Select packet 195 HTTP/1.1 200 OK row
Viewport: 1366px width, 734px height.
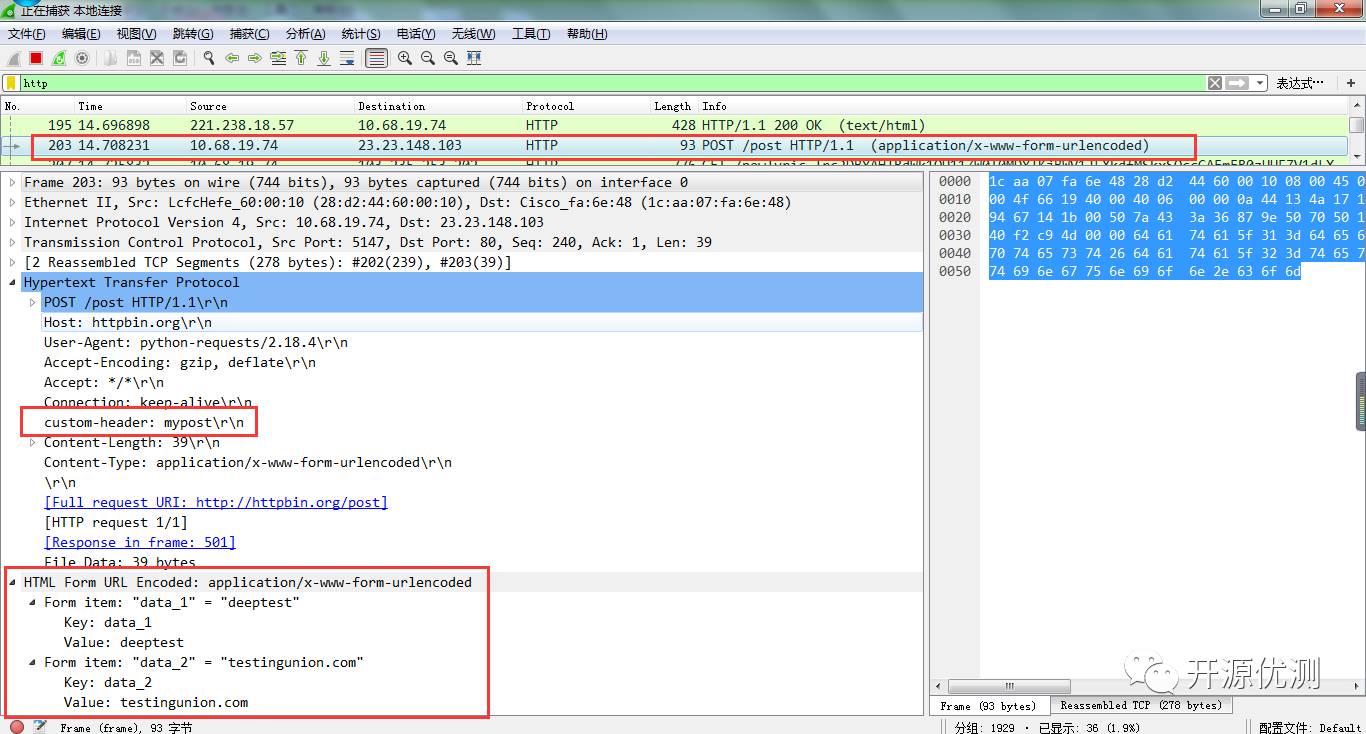[x=675, y=125]
